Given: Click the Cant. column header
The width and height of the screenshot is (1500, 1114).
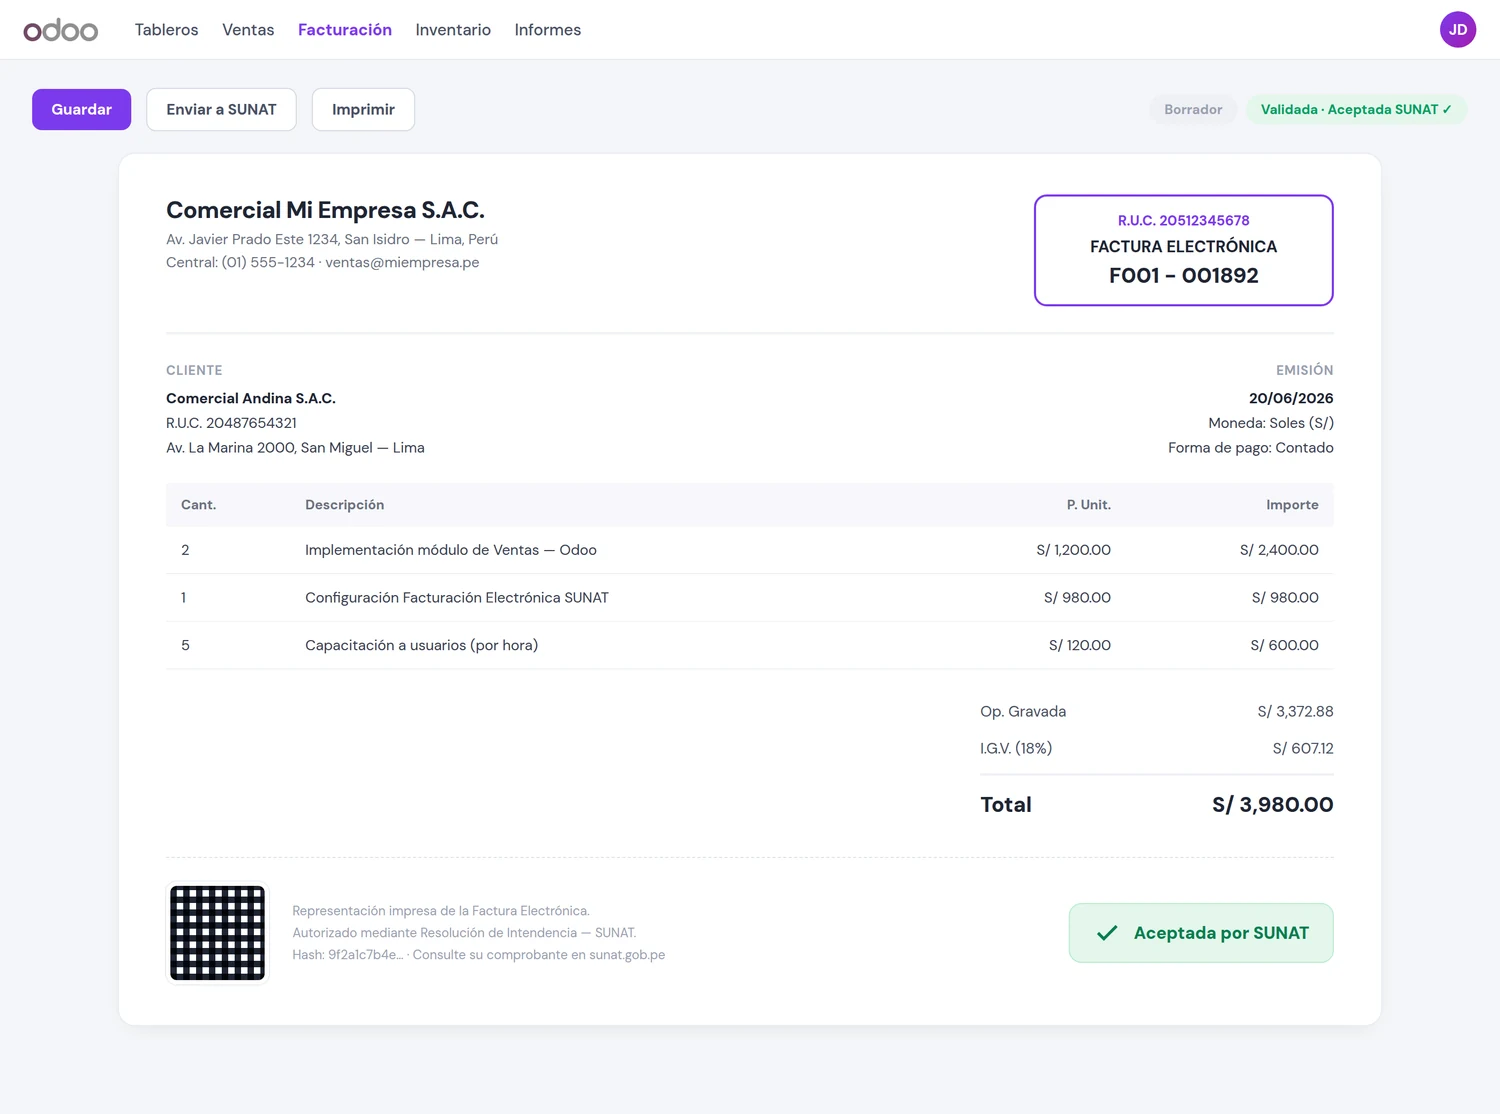Looking at the screenshot, I should [198, 505].
